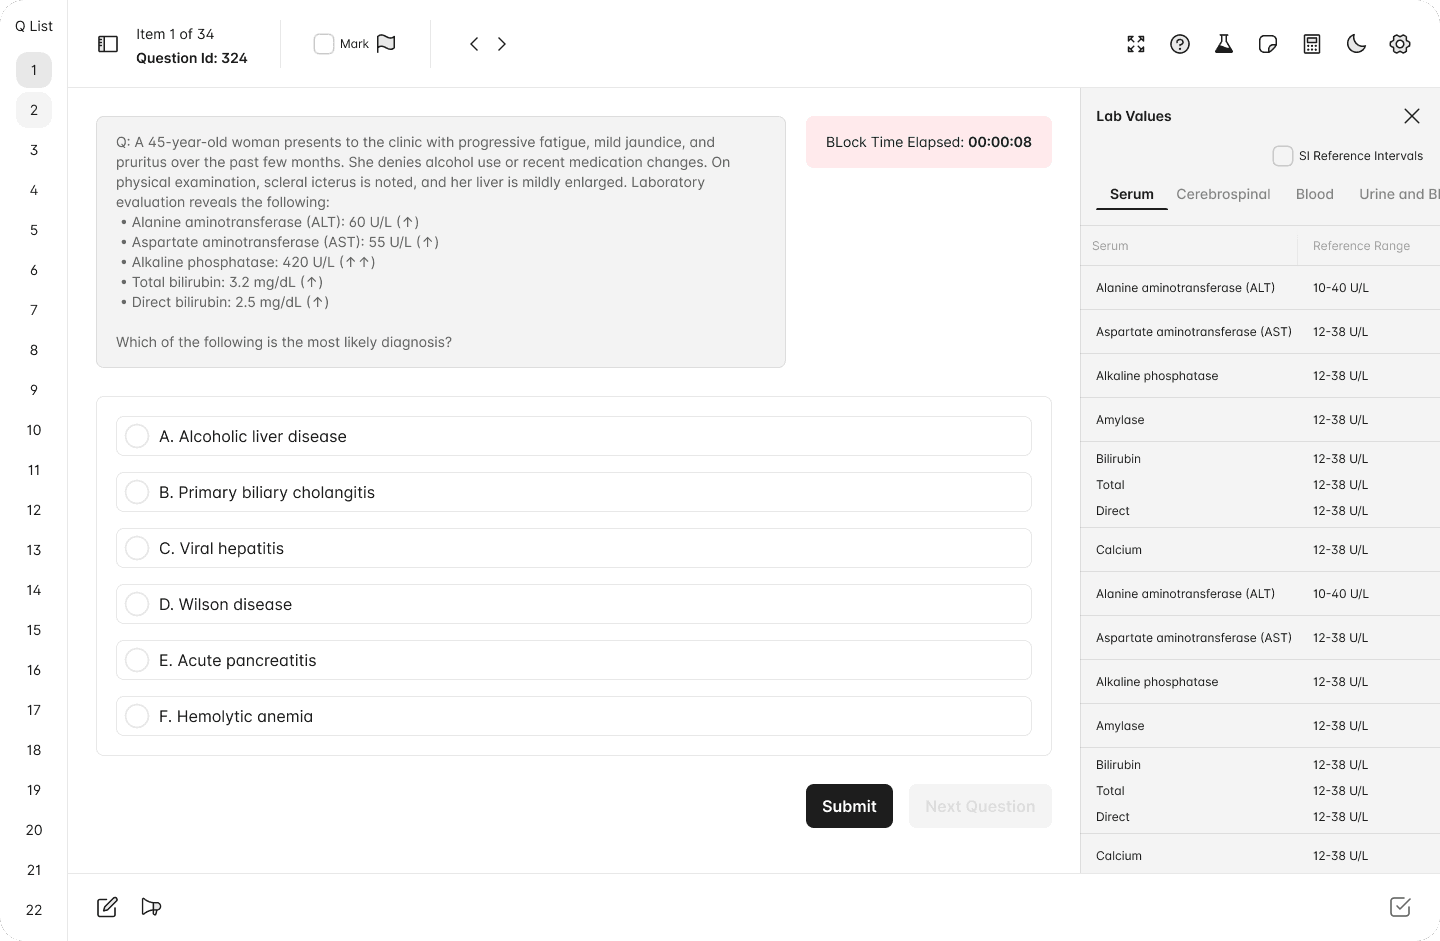Viewport: 1440px width, 941px height.
Task: Switch to dark mode via moon icon
Action: point(1356,44)
